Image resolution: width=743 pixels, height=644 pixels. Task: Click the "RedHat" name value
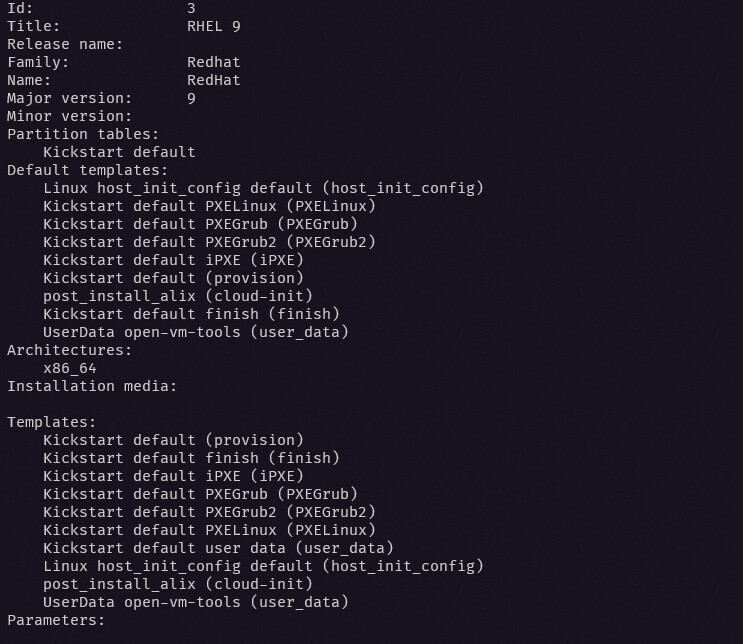(x=213, y=80)
